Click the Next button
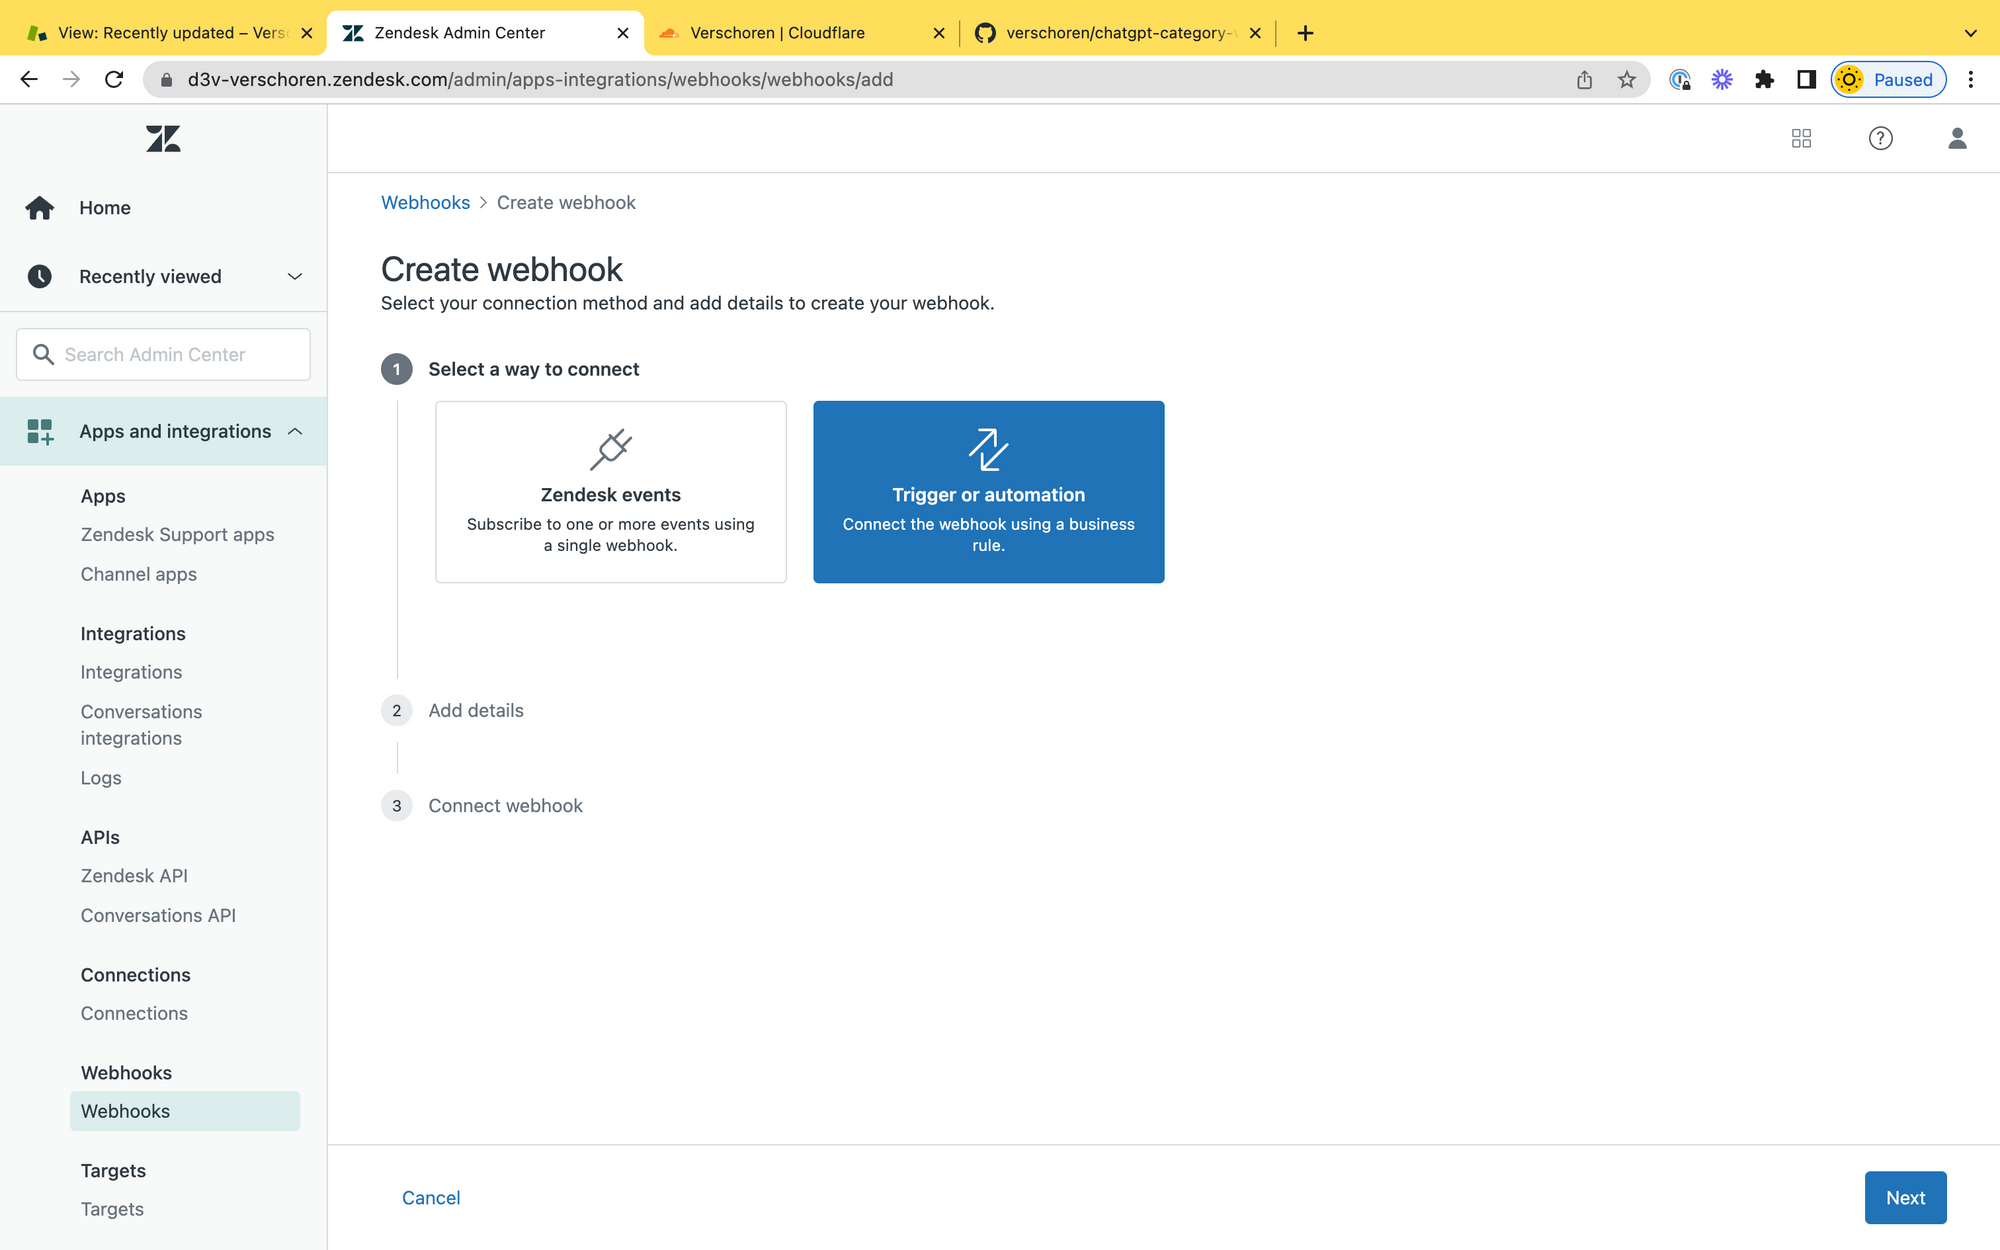 pos(1904,1197)
